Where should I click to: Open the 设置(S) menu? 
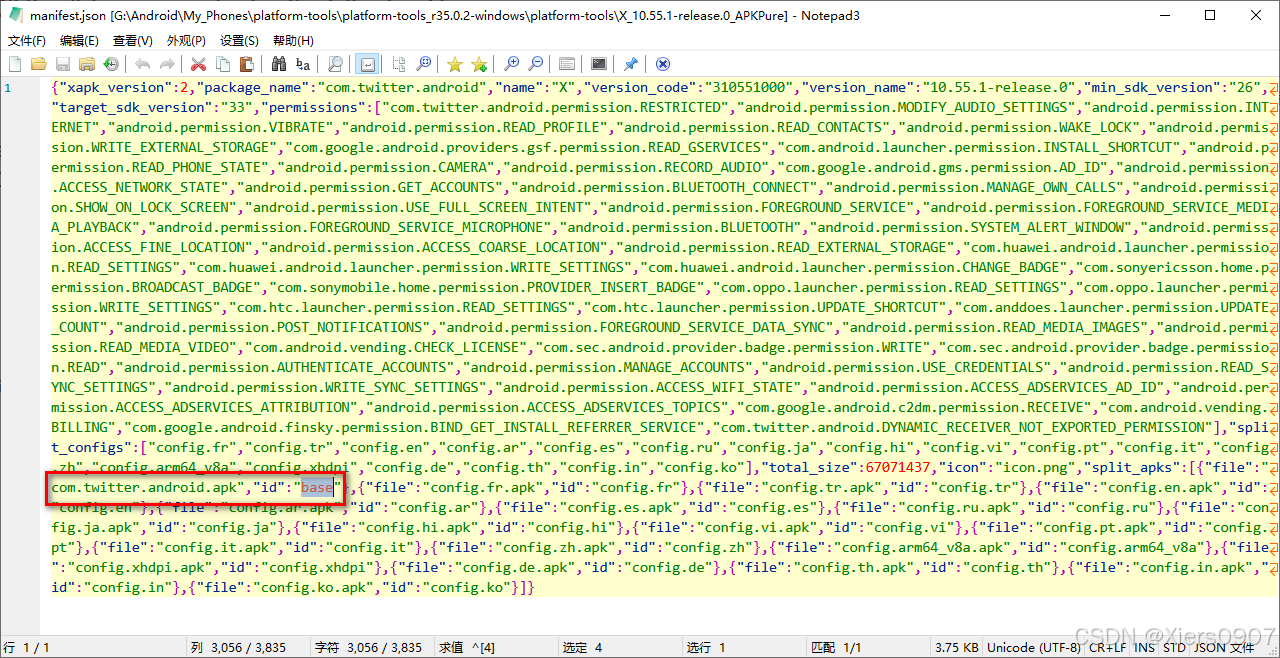tap(239, 40)
